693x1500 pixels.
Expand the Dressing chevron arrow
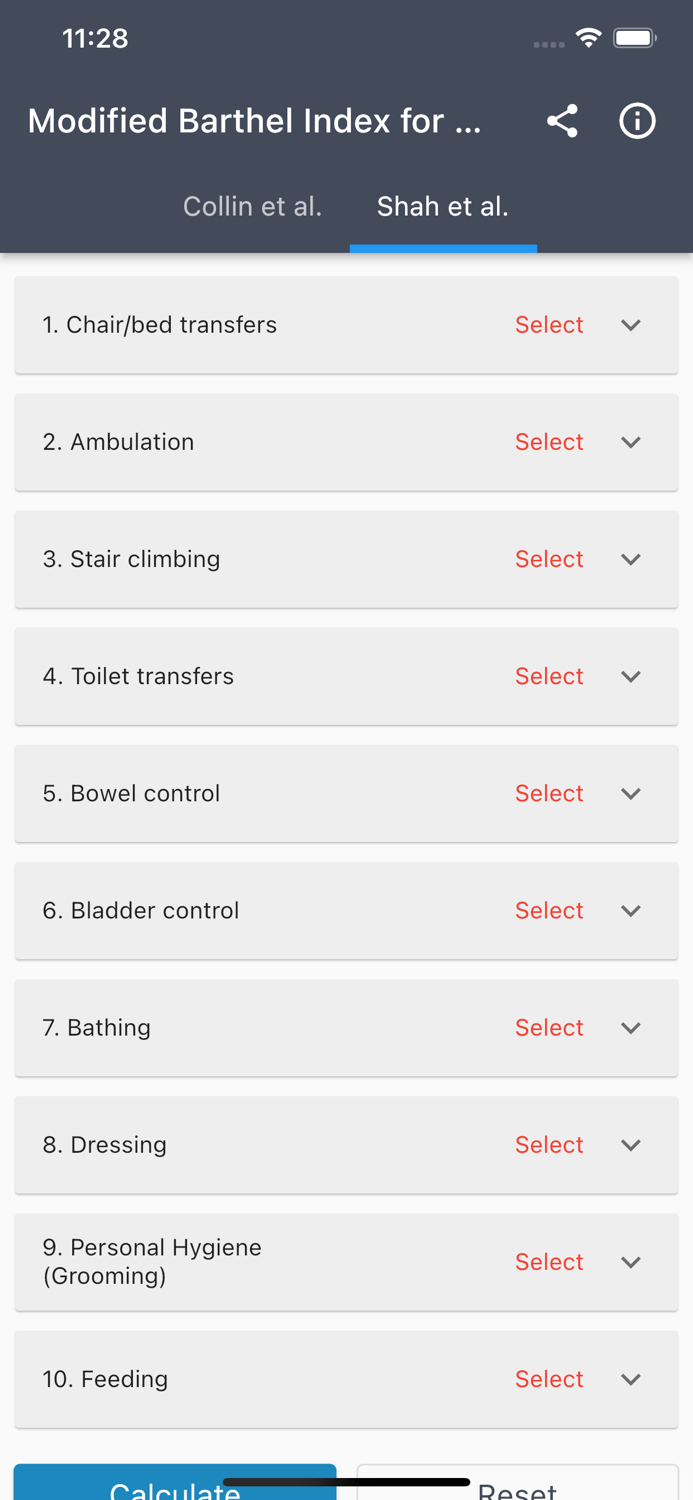tap(631, 1144)
